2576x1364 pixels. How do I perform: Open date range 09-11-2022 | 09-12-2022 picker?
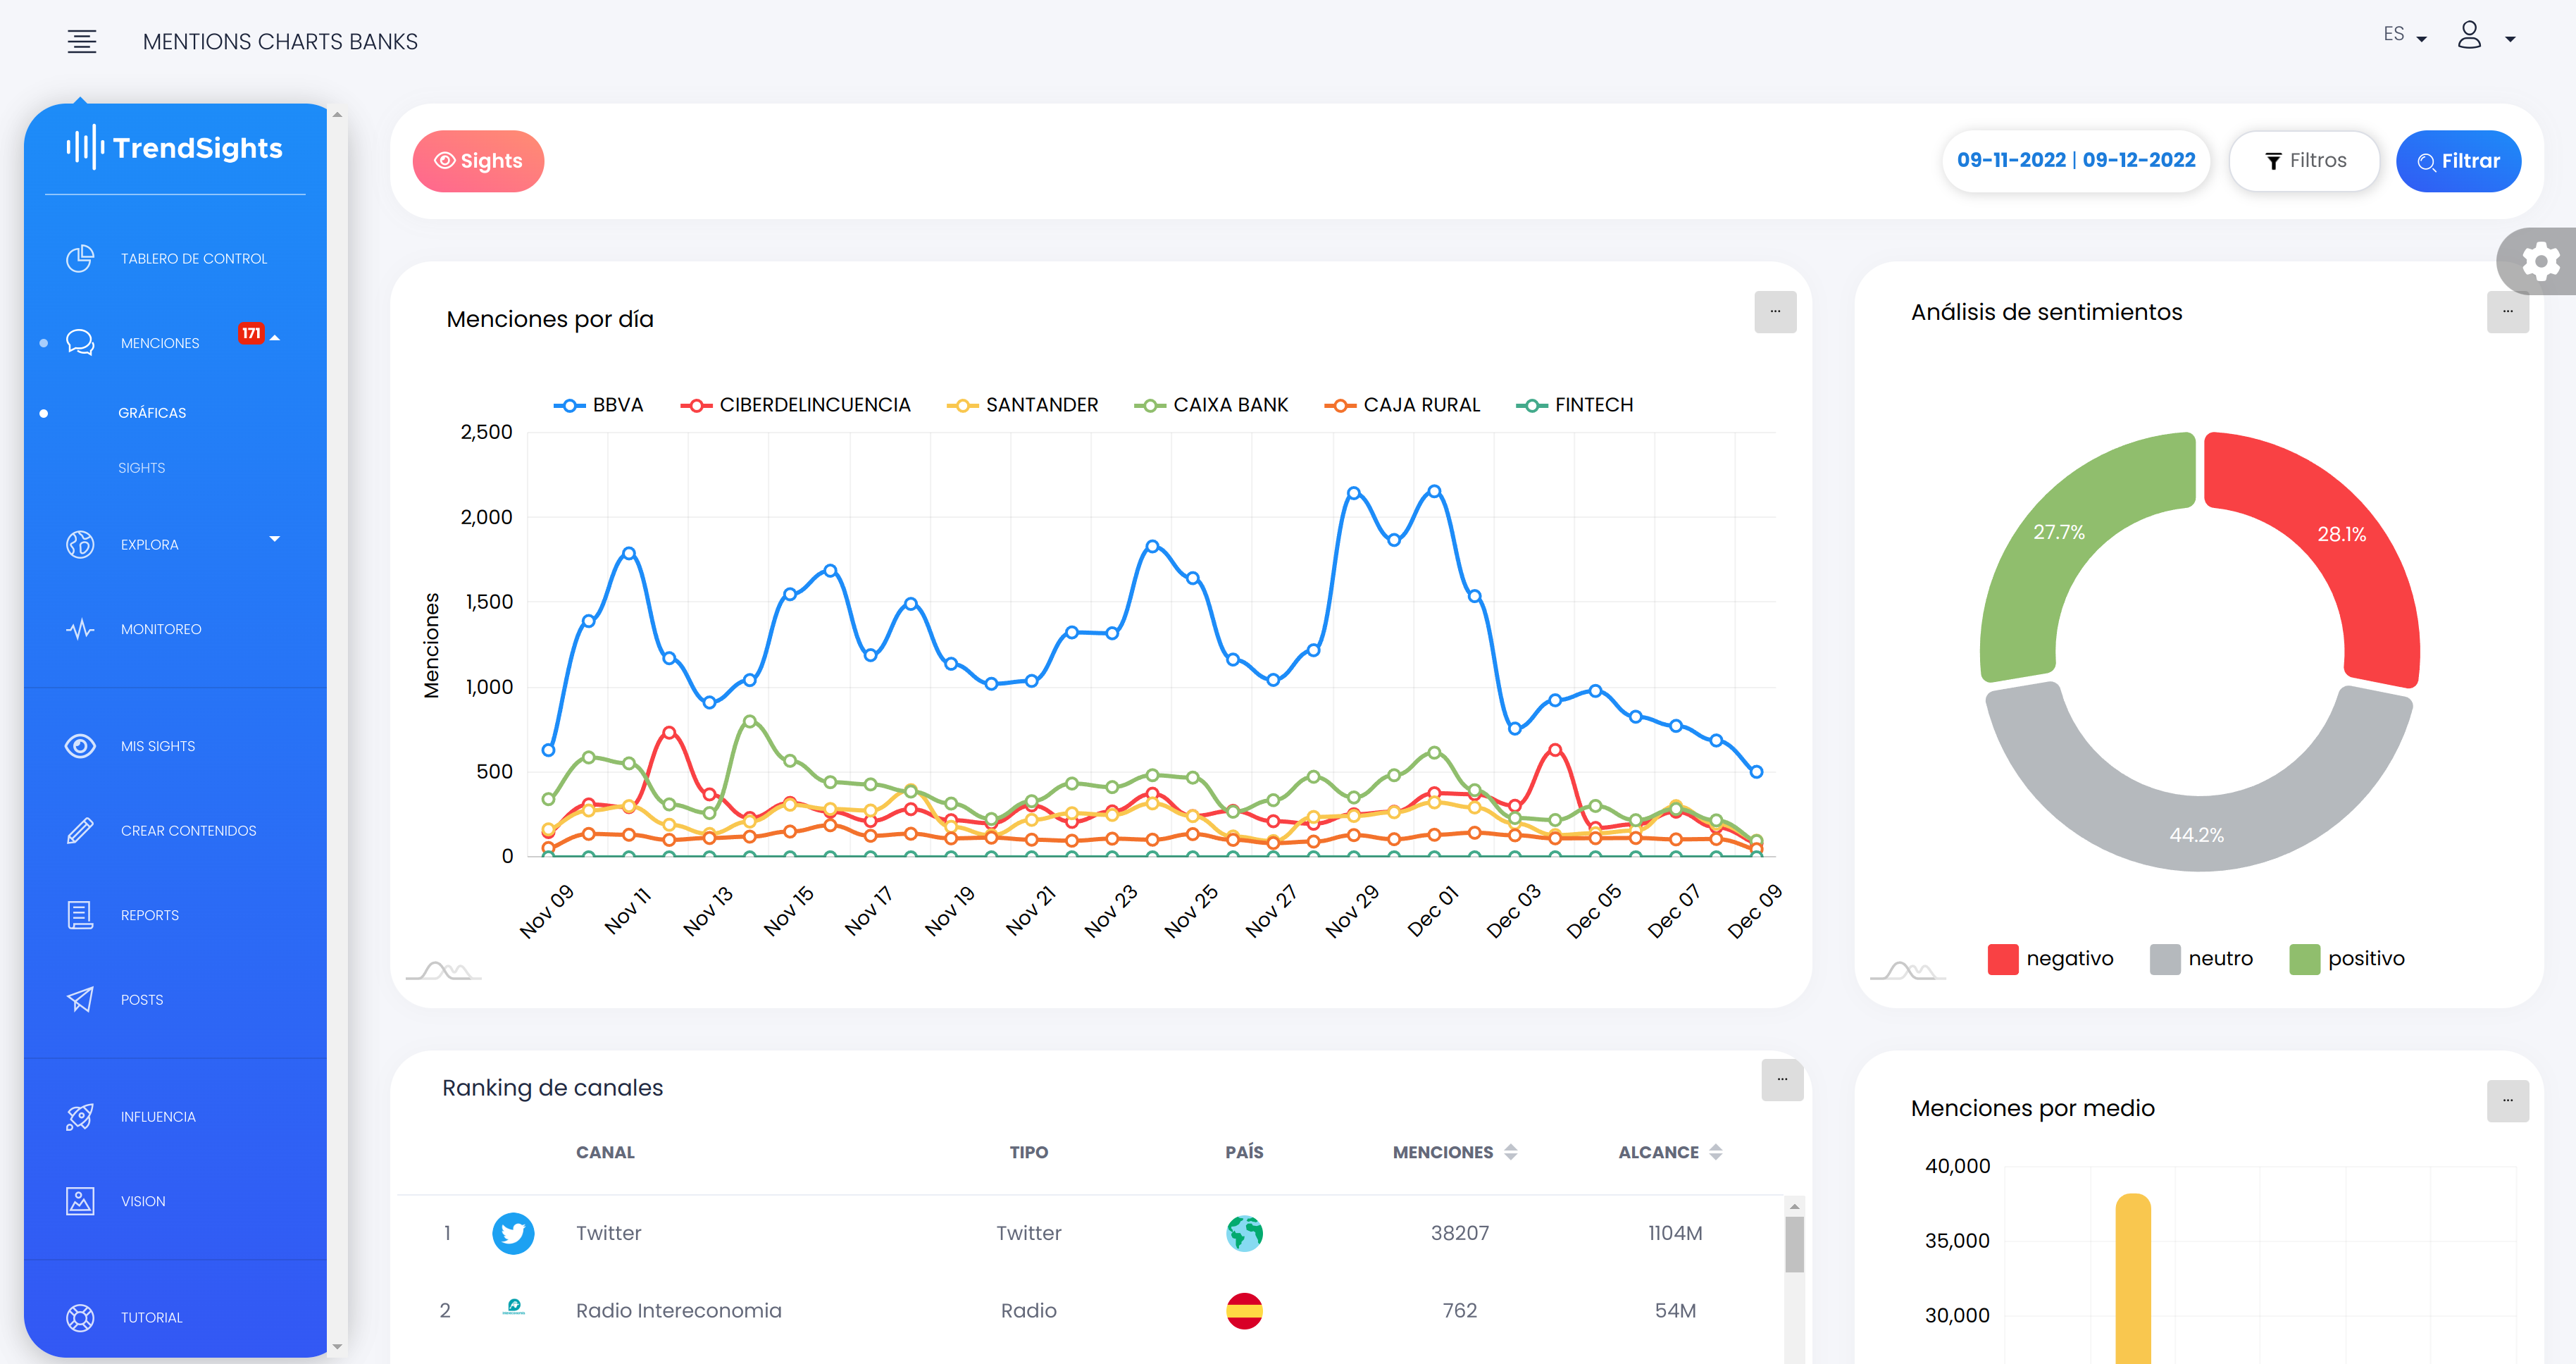point(2076,160)
